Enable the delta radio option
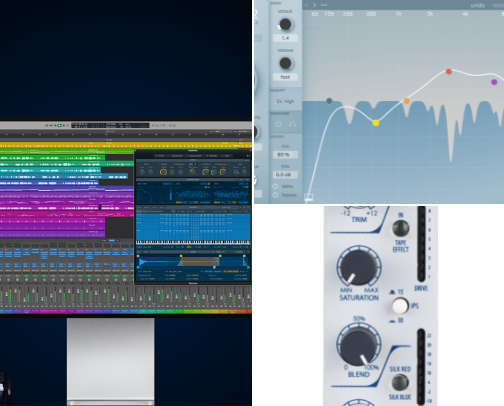Image resolution: width=504 pixels, height=406 pixels. pos(275,186)
